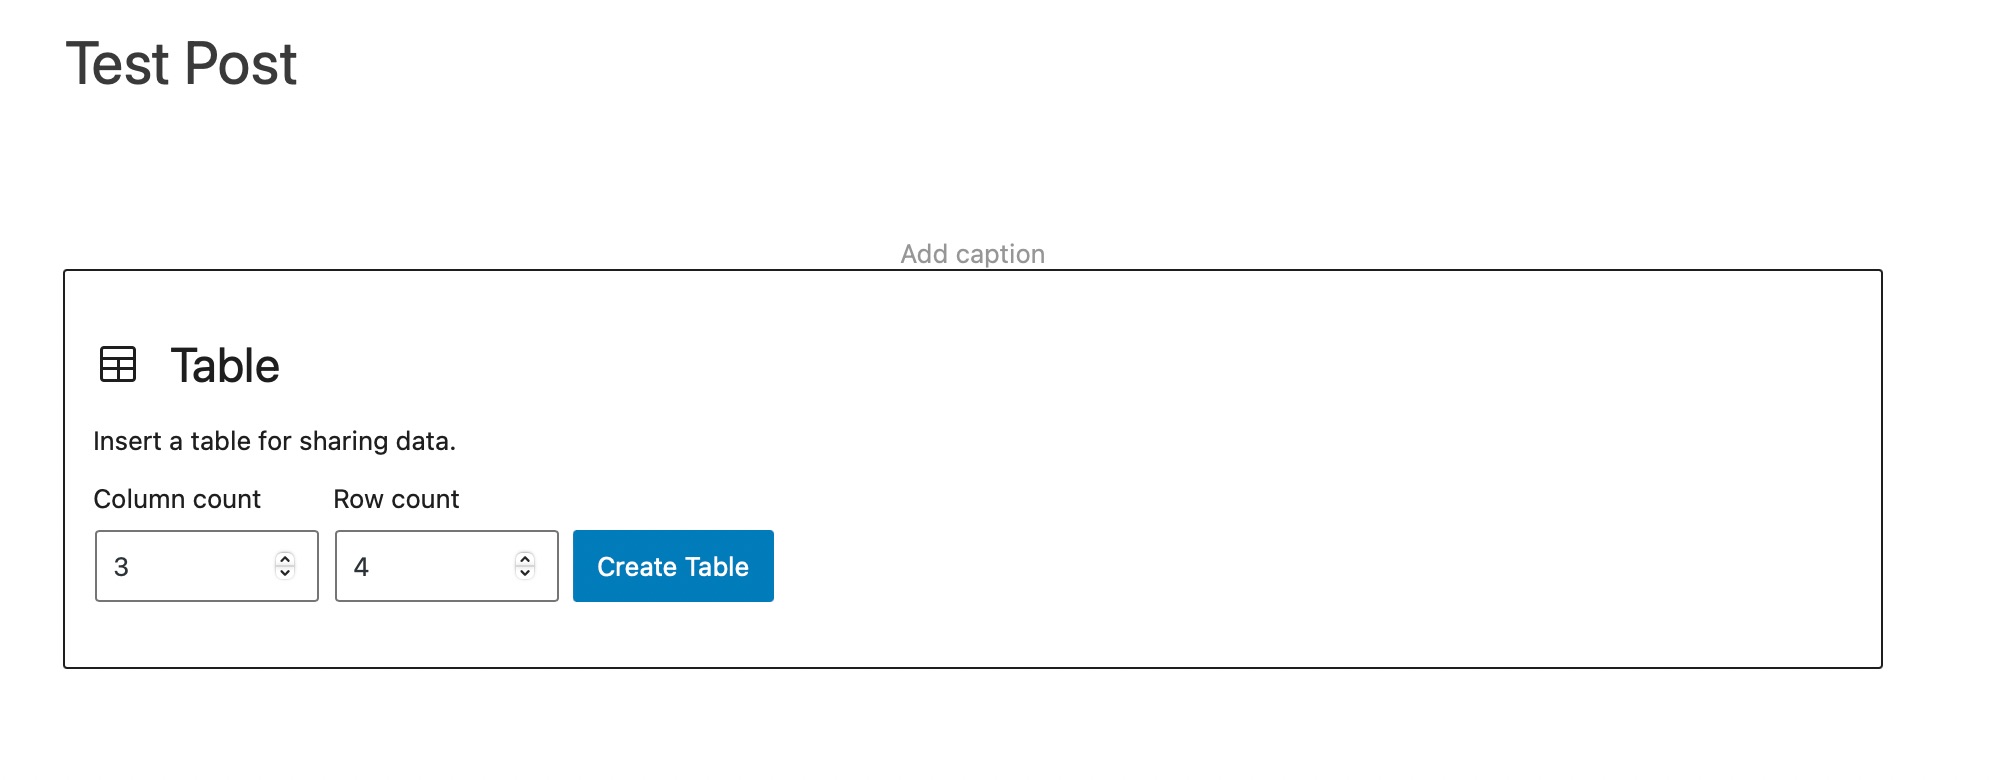Click the Column count label
This screenshot has height=780, width=2014.
coord(177,499)
